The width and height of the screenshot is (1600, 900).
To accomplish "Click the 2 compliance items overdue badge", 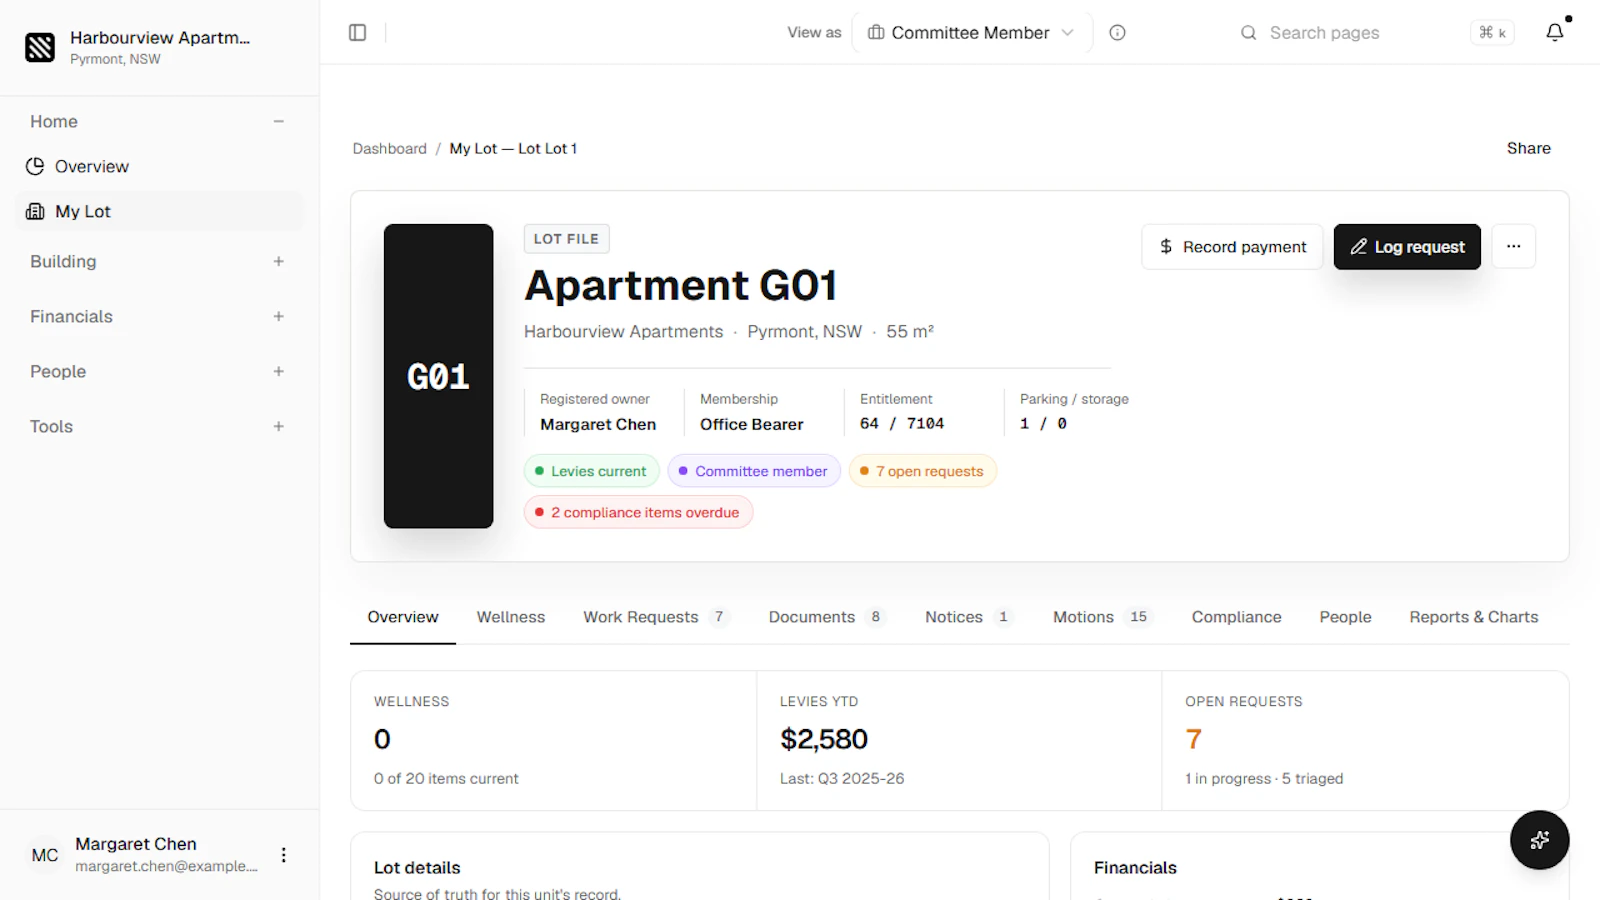I will 638,512.
